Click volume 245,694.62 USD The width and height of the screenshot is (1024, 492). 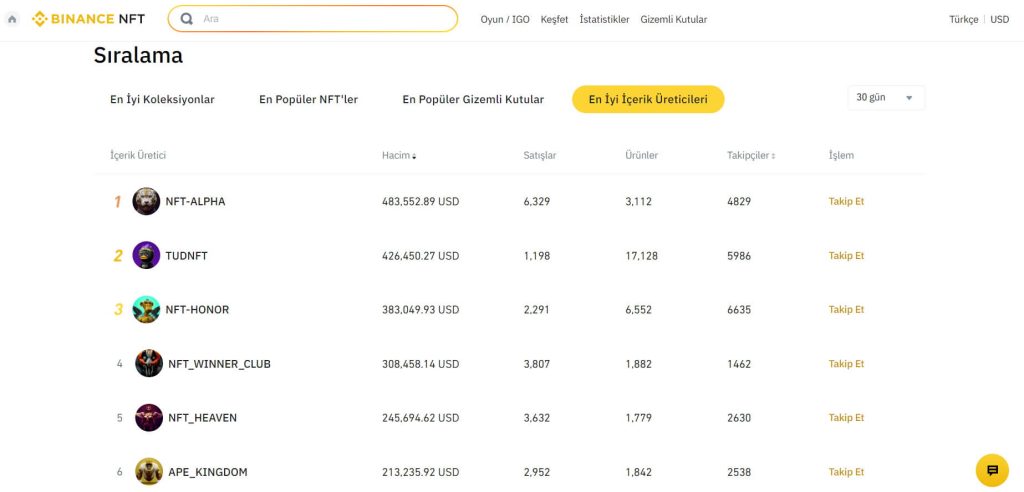coord(421,418)
